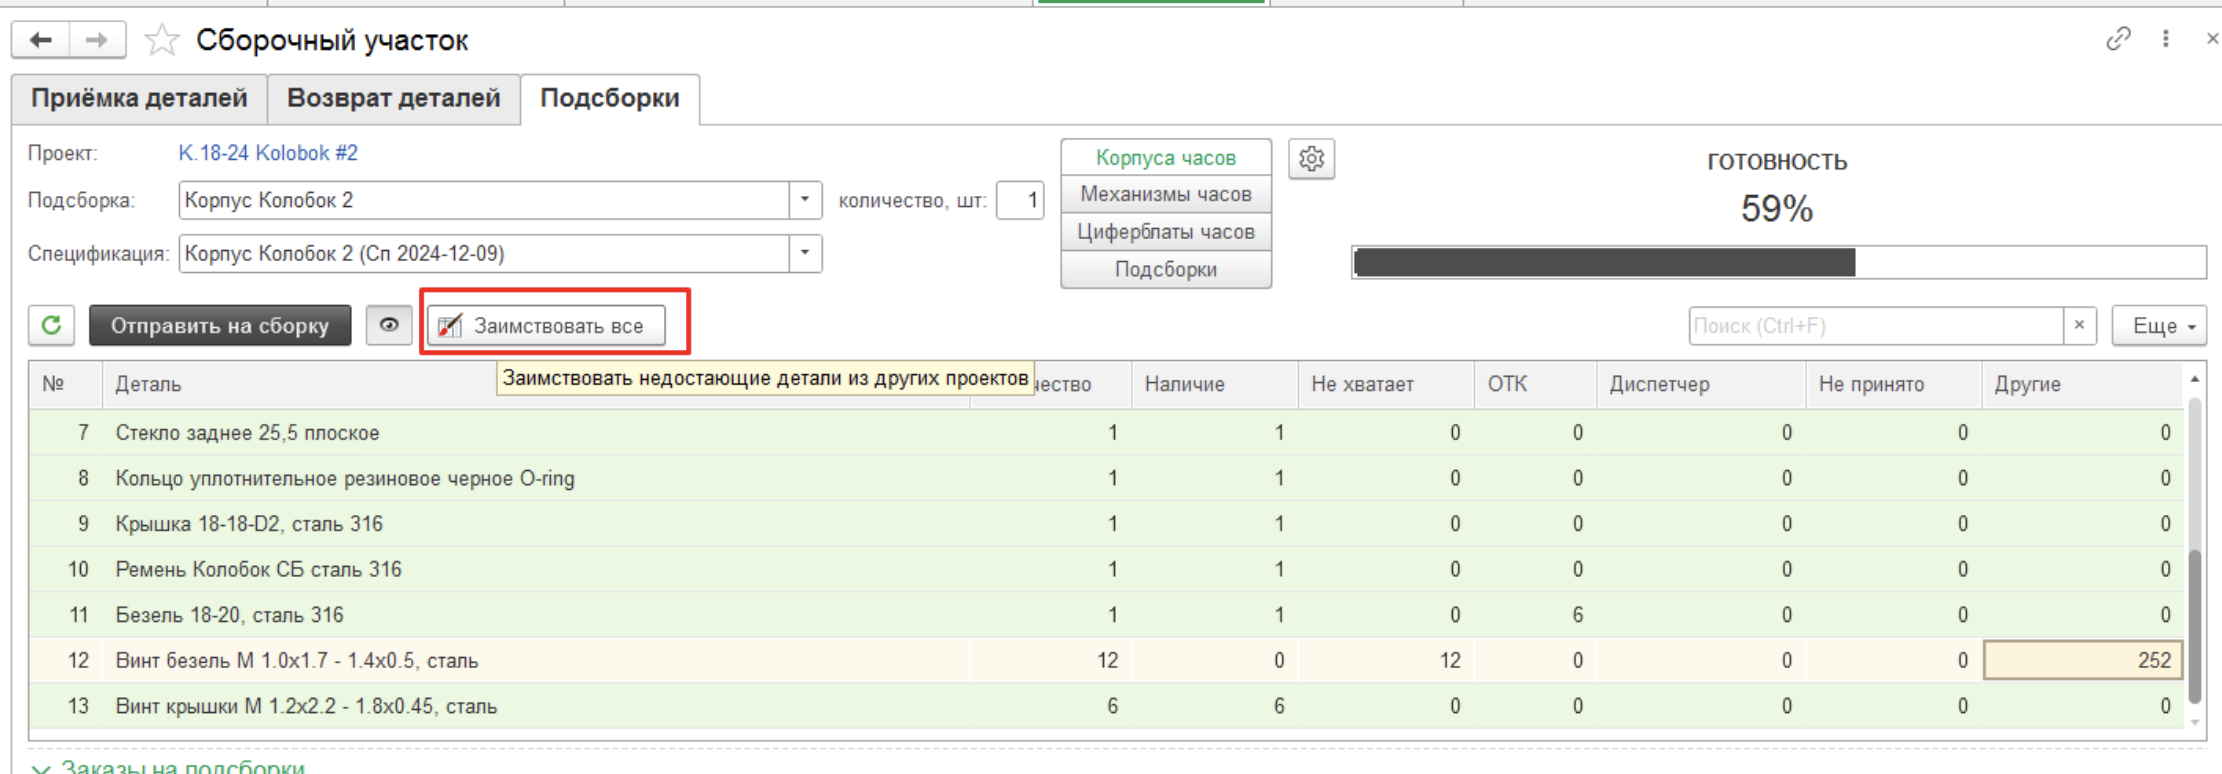Click the forward navigation arrow
2222x774 pixels.
click(x=97, y=40)
